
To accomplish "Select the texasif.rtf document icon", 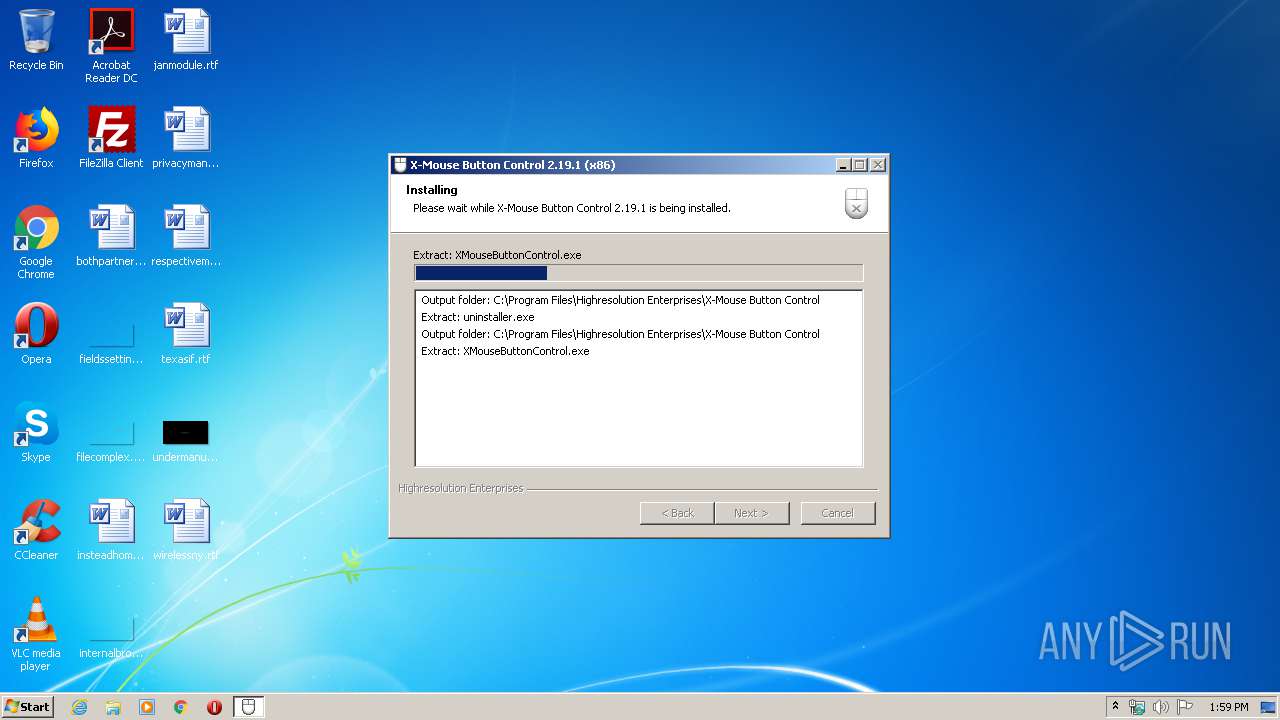I will [186, 334].
